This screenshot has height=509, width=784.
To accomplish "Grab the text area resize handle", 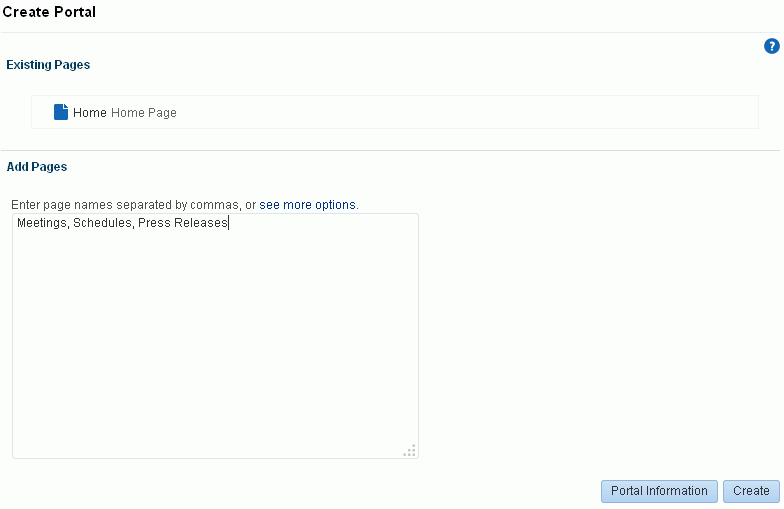I will pos(410,450).
